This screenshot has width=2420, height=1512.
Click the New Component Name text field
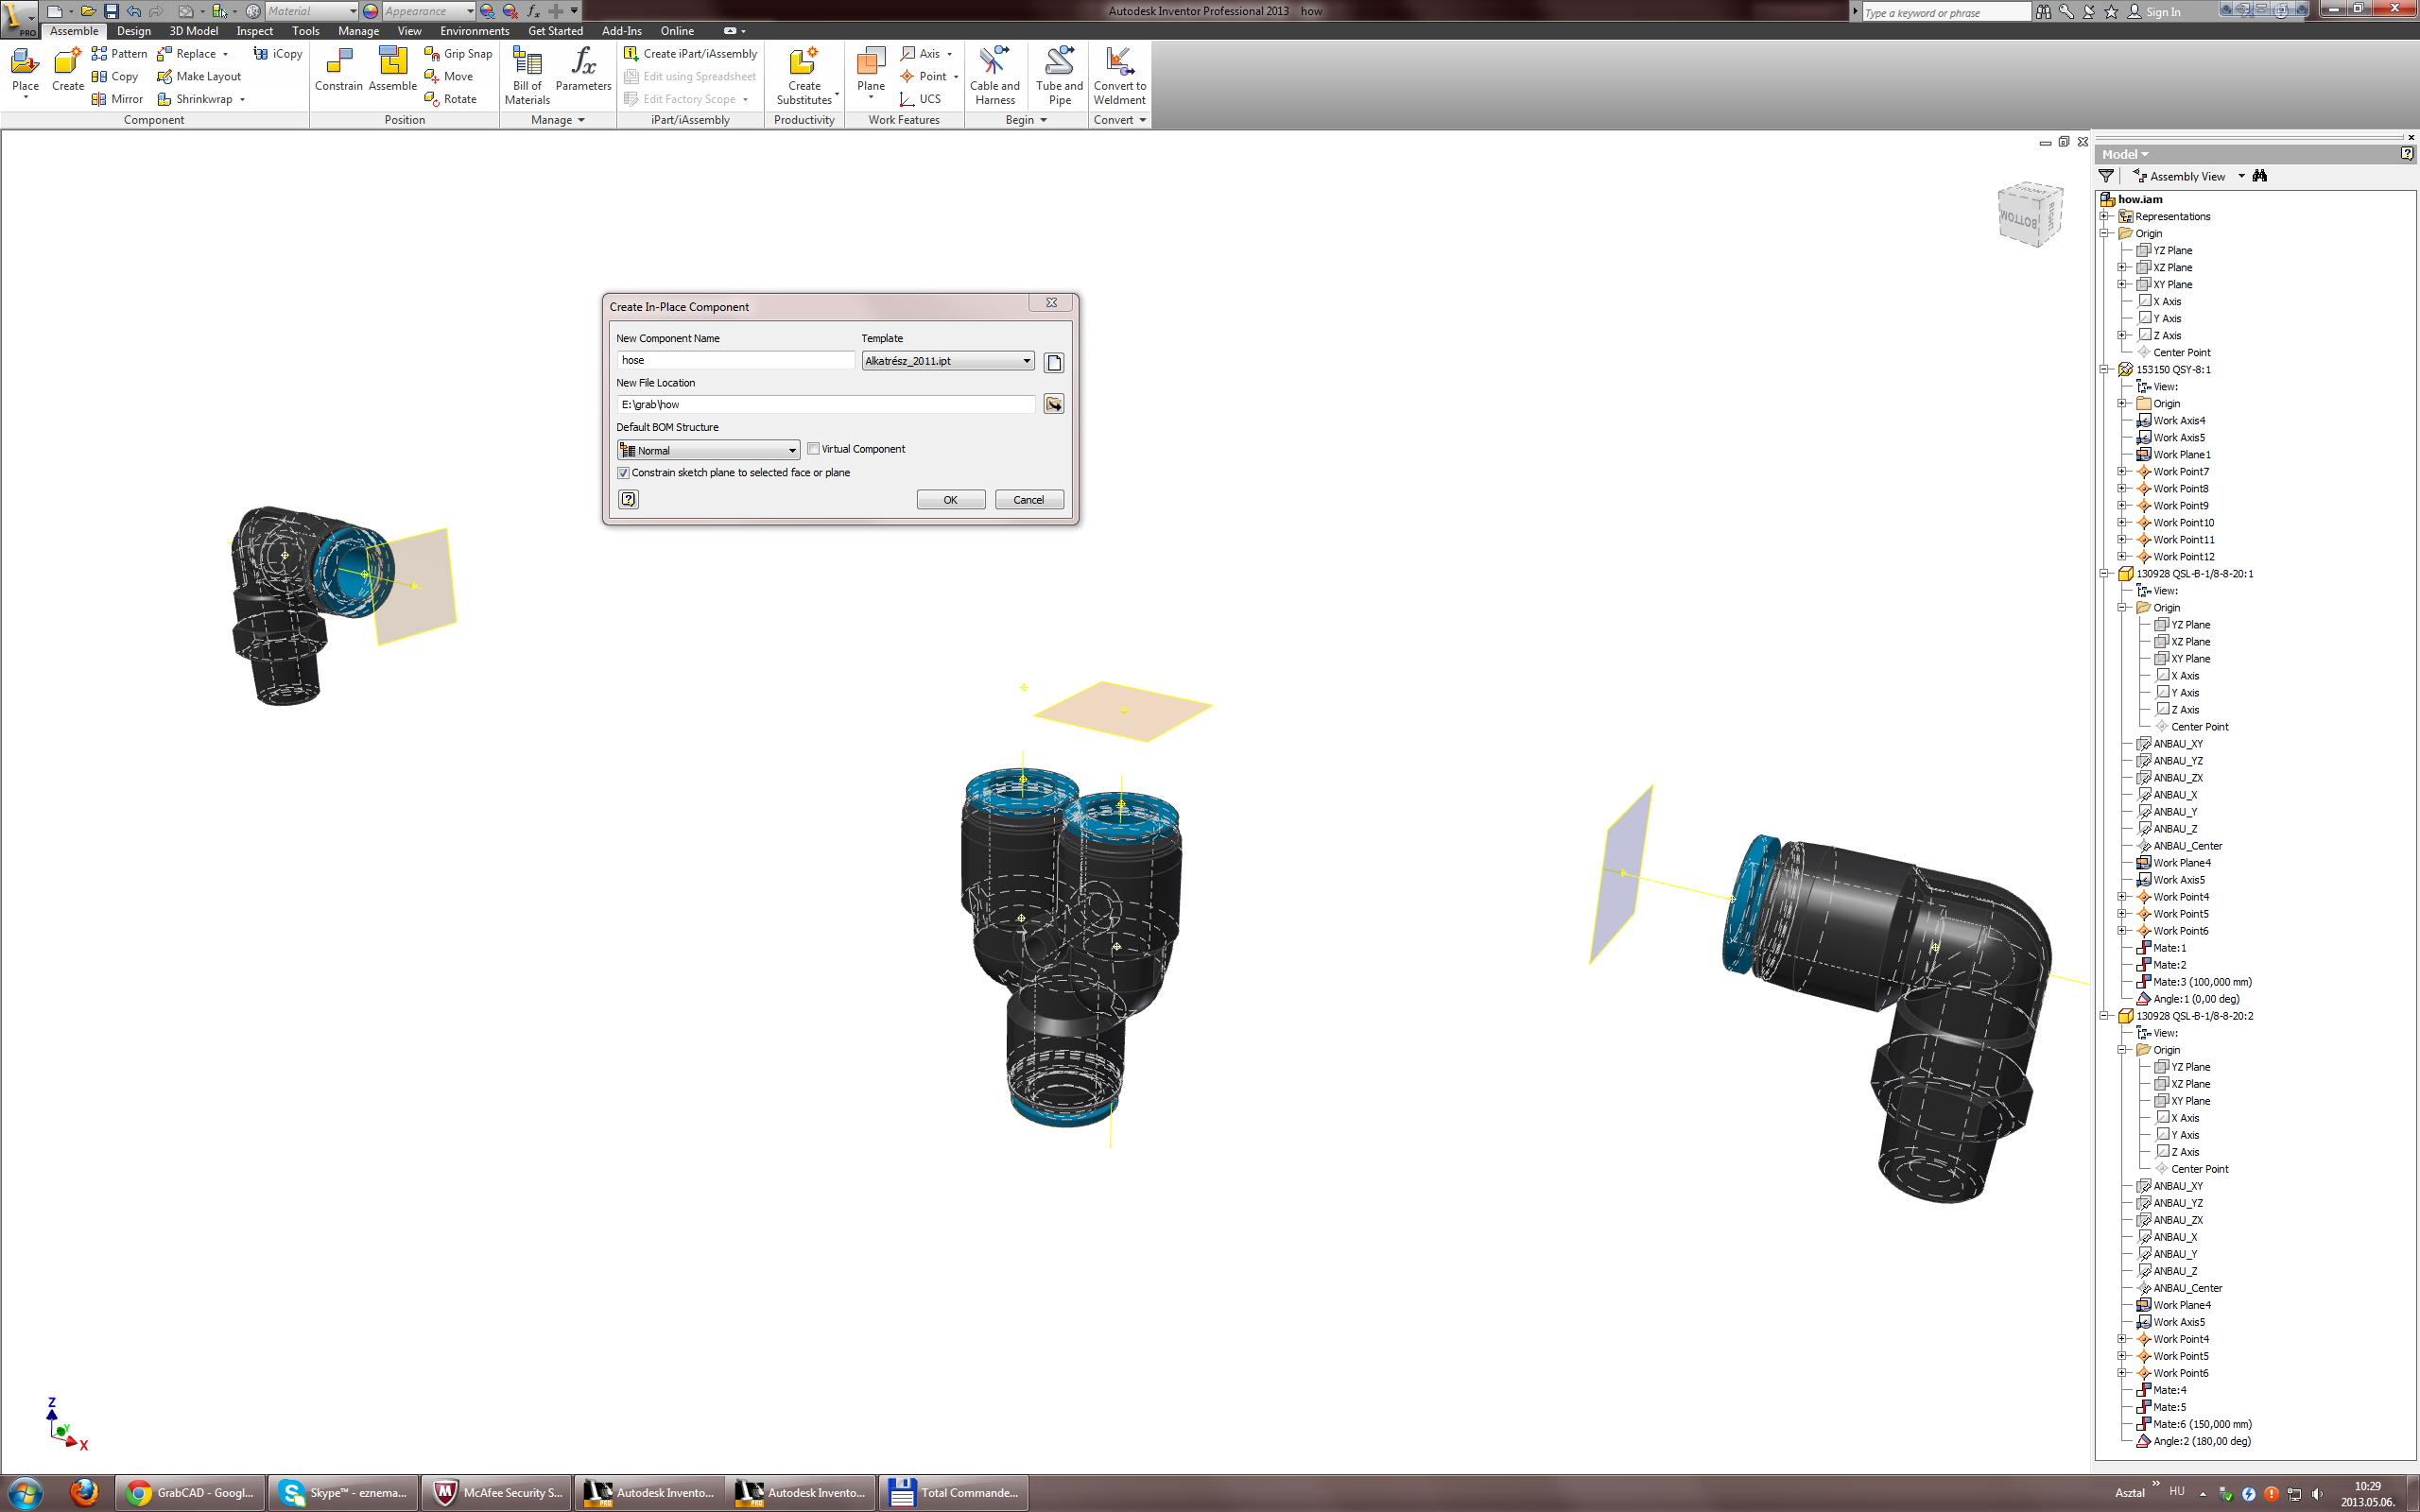735,360
